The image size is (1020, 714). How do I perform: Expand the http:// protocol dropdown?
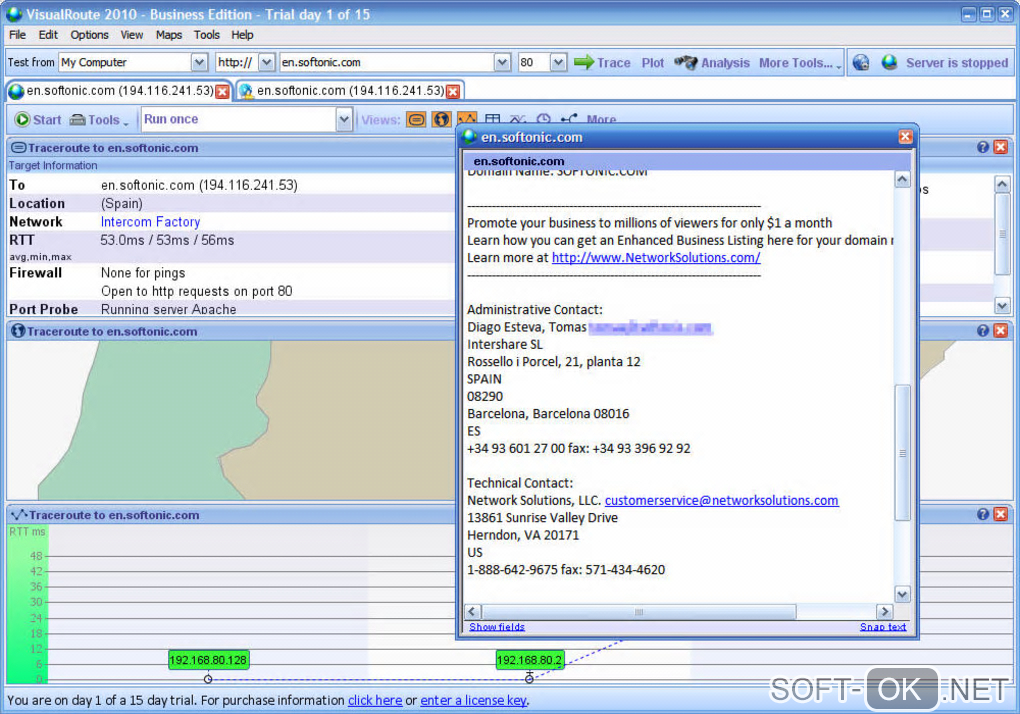(x=267, y=62)
